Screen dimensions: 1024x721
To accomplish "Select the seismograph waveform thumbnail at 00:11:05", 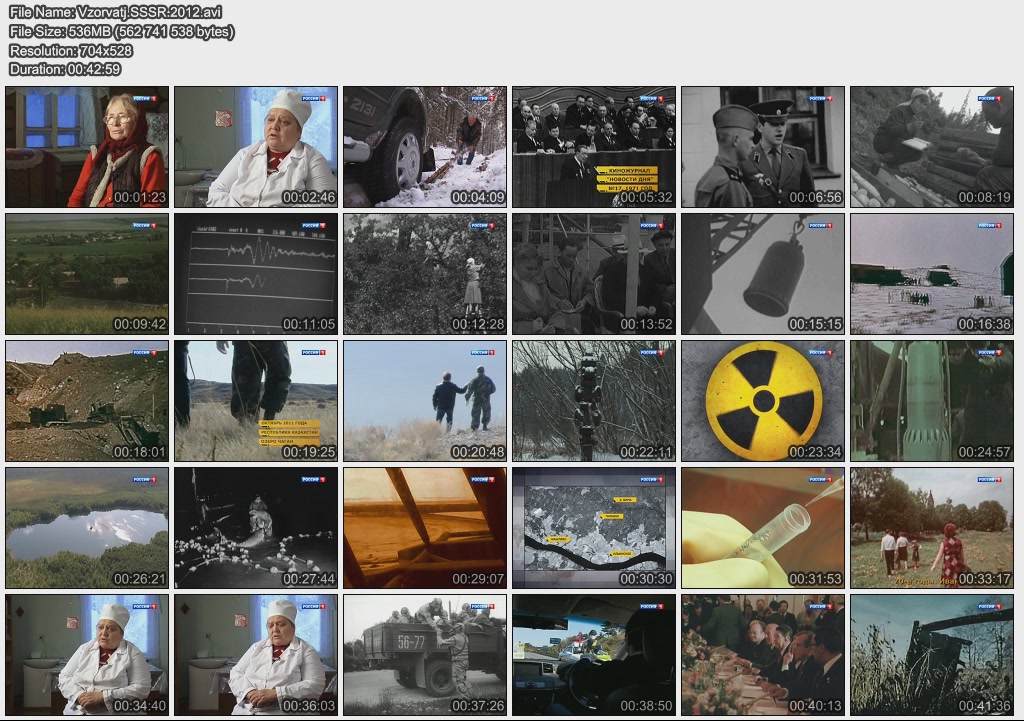I will click(256, 274).
